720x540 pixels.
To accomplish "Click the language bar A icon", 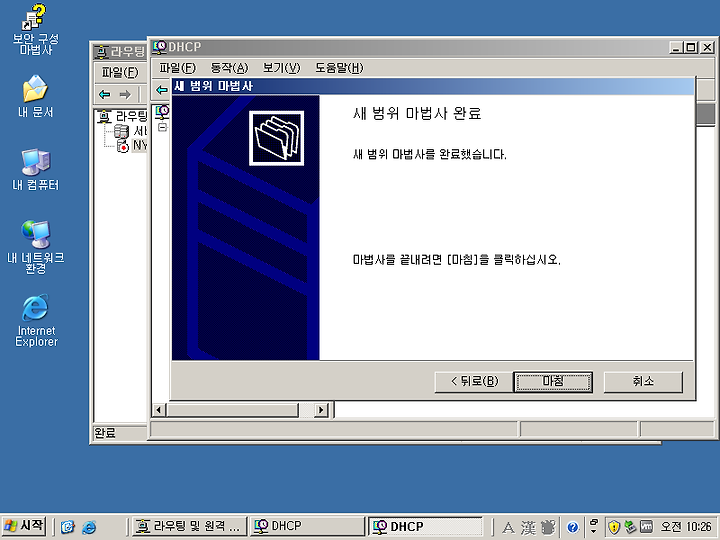I will (508, 528).
